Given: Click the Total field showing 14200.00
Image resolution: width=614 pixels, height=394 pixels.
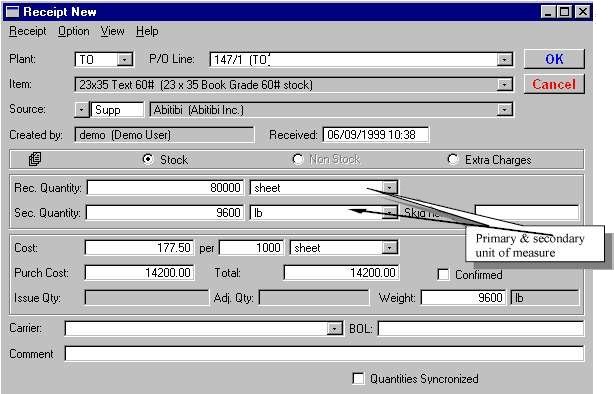Looking at the screenshot, I should pyautogui.click(x=341, y=273).
